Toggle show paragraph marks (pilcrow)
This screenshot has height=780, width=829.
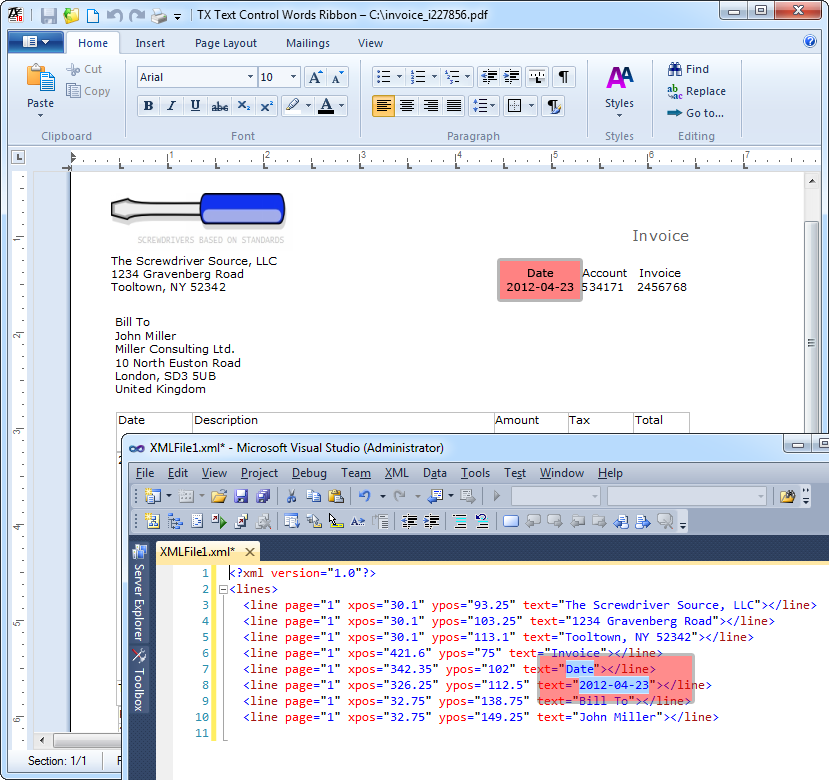click(x=564, y=77)
